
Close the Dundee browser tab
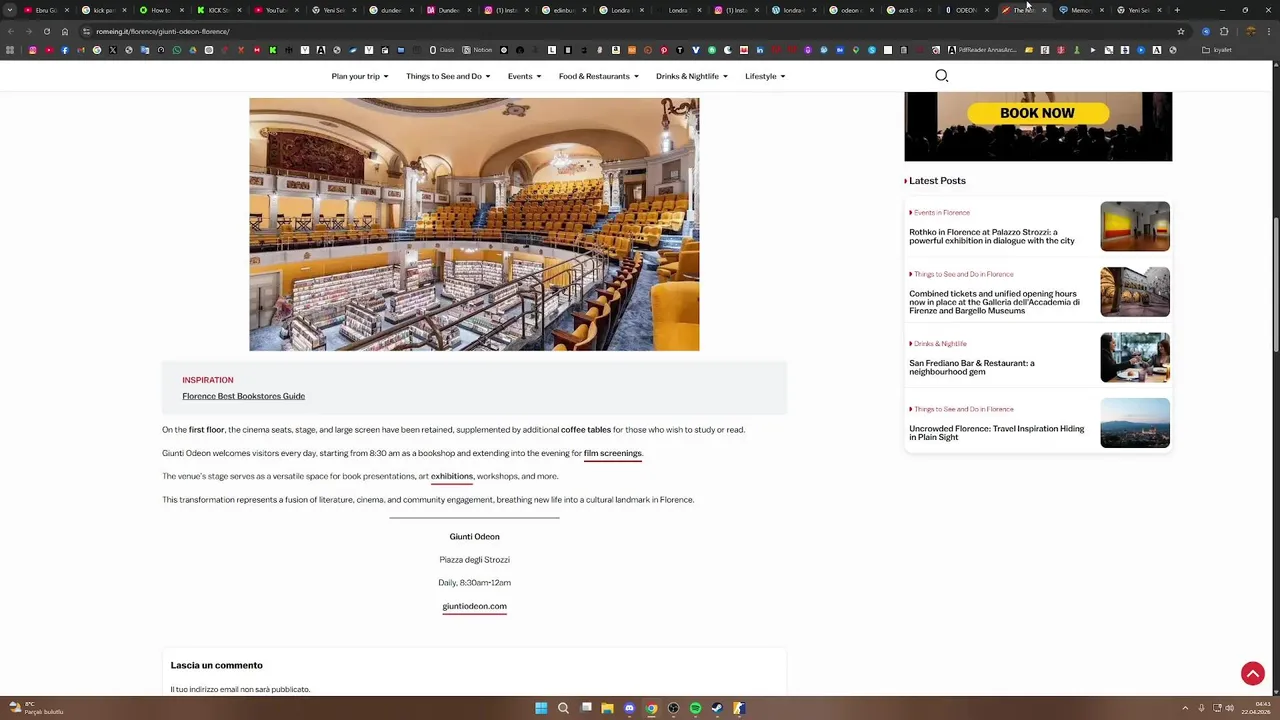click(470, 10)
